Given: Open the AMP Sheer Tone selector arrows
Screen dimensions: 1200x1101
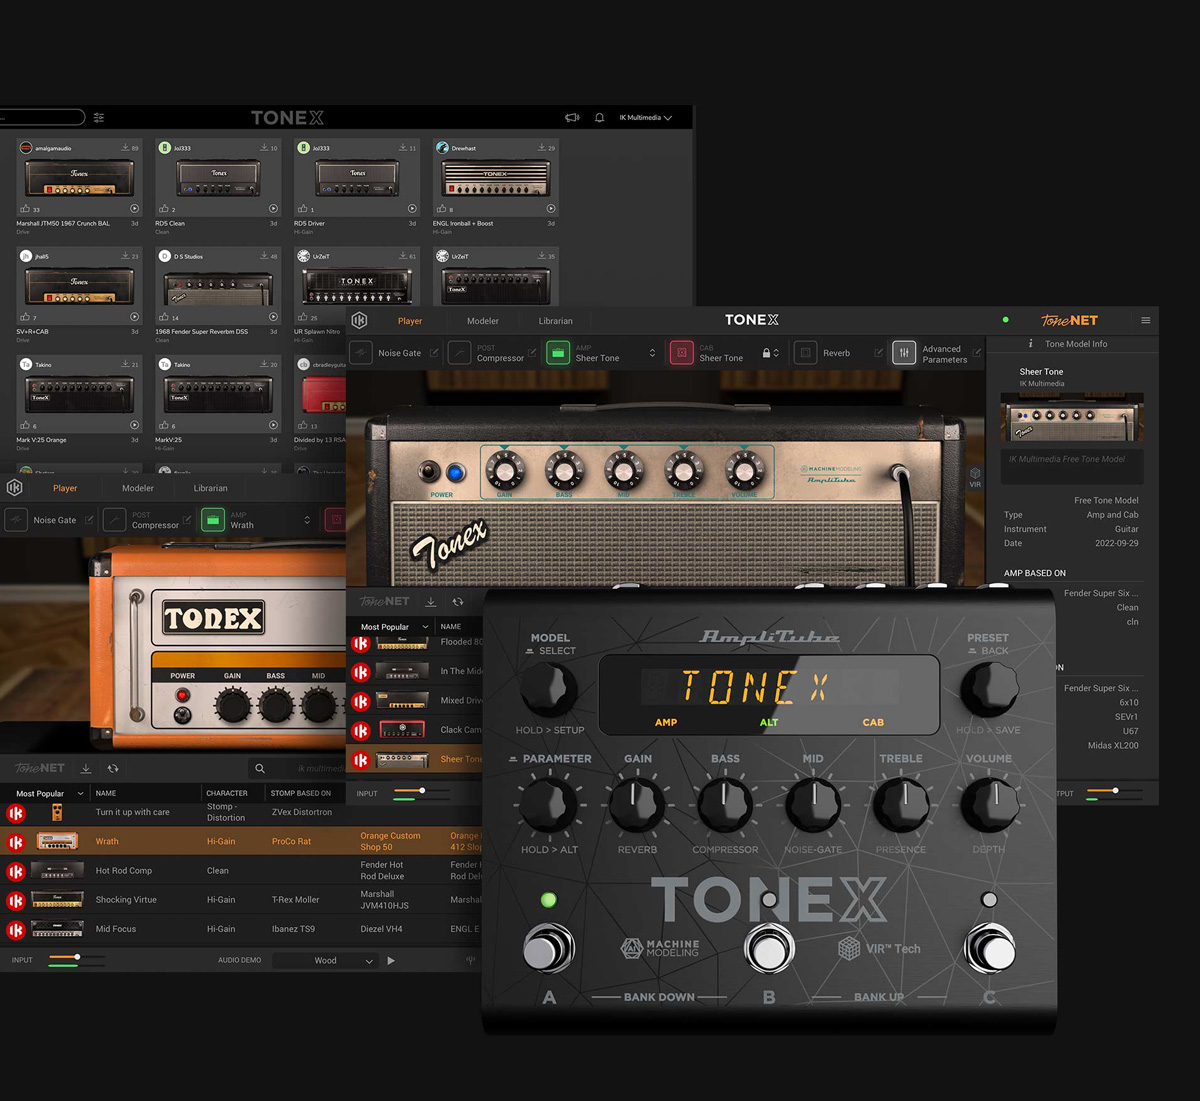Looking at the screenshot, I should 653,353.
